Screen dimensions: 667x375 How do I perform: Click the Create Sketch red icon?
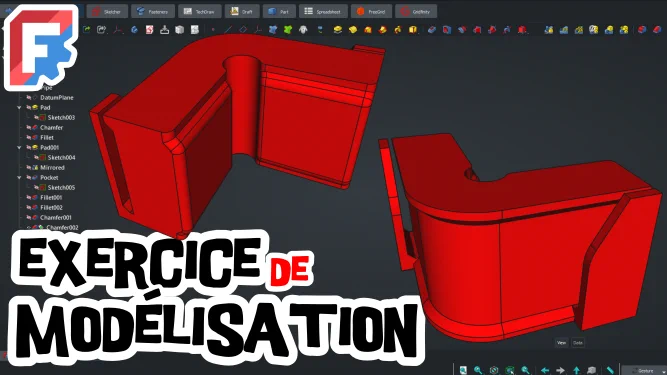[149, 30]
